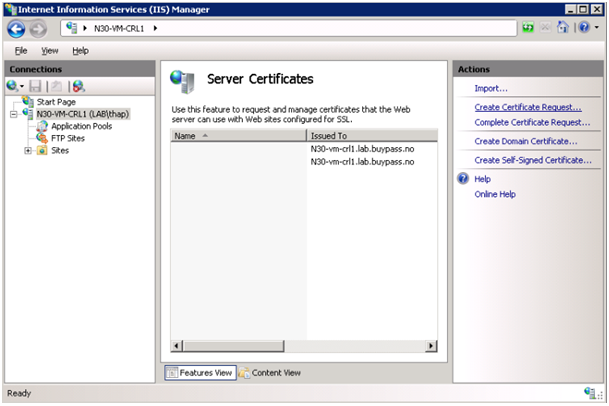Click the Server Certificates feature icon
609x406 pixels.
pos(183,81)
